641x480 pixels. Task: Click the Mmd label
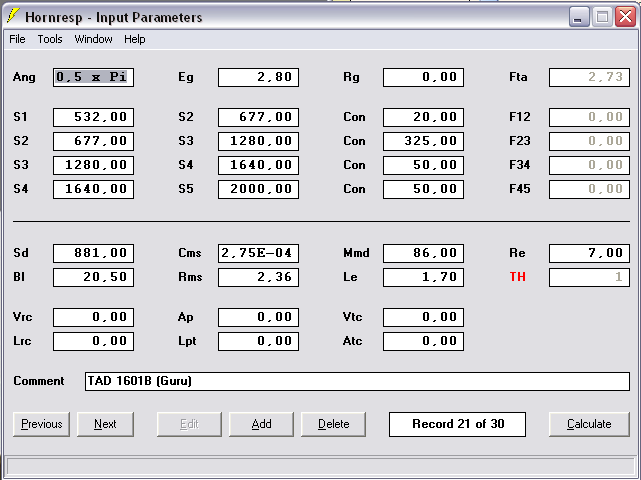[x=356, y=253]
